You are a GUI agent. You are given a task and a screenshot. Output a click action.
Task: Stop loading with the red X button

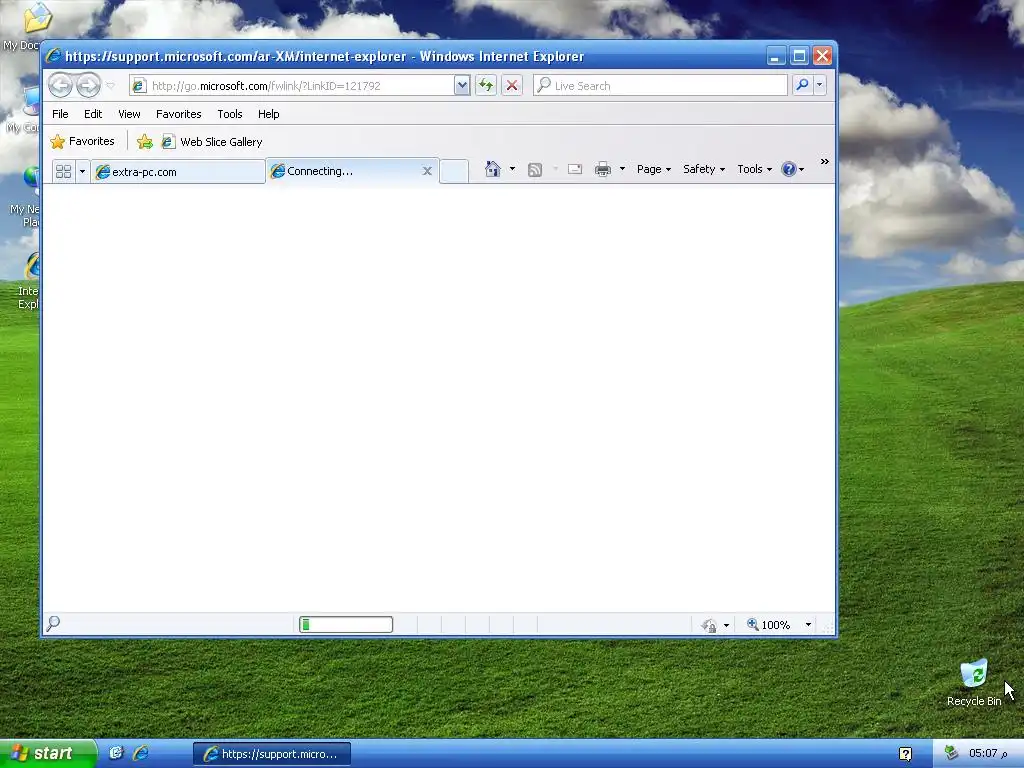pyautogui.click(x=512, y=86)
